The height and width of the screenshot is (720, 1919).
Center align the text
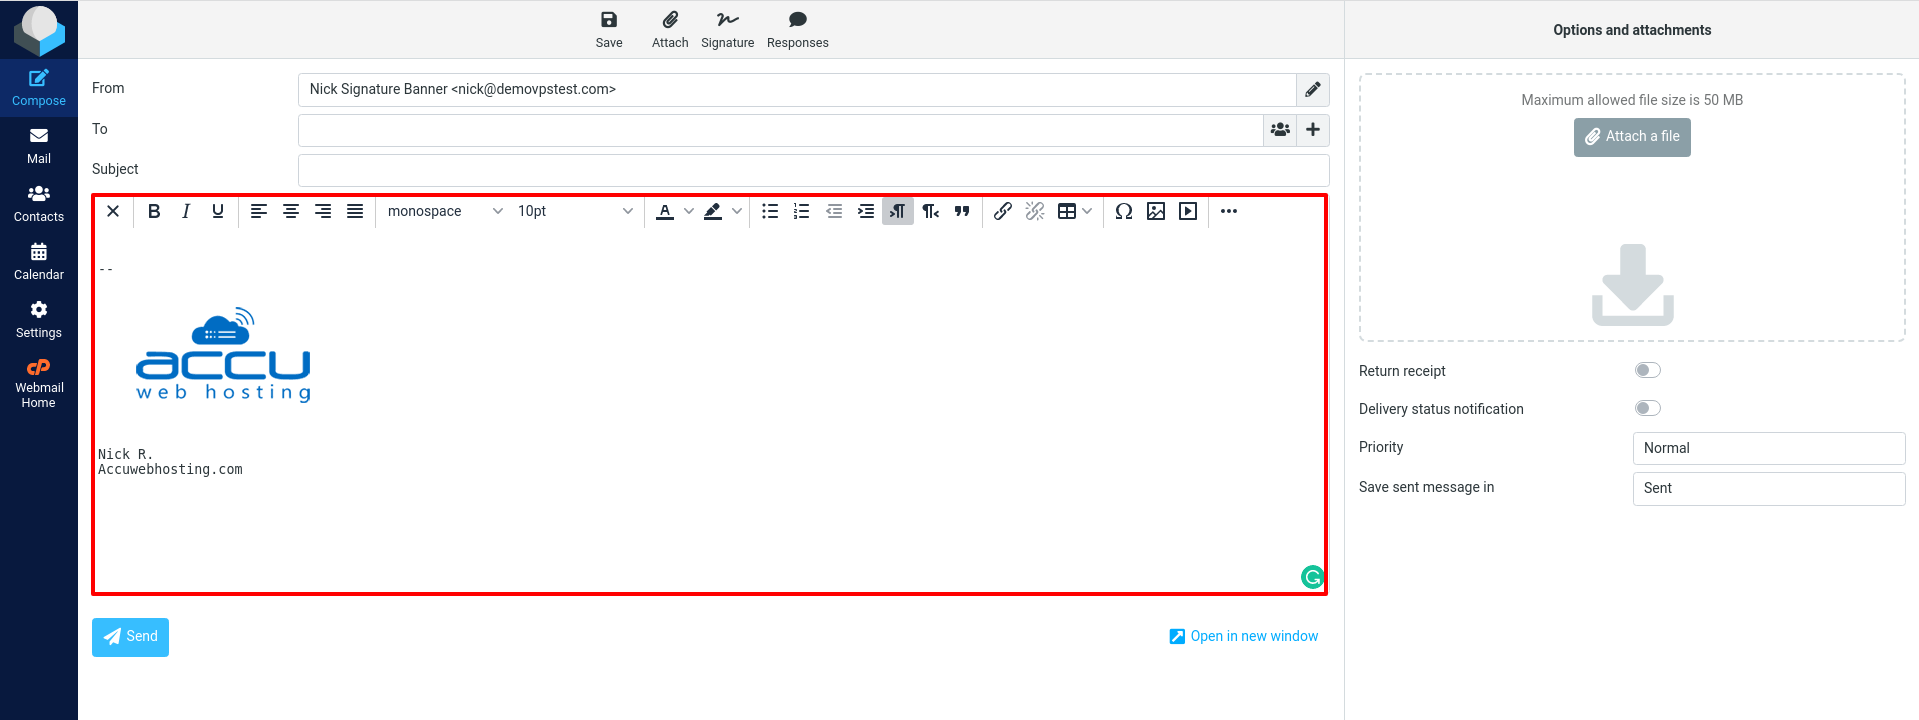click(291, 211)
